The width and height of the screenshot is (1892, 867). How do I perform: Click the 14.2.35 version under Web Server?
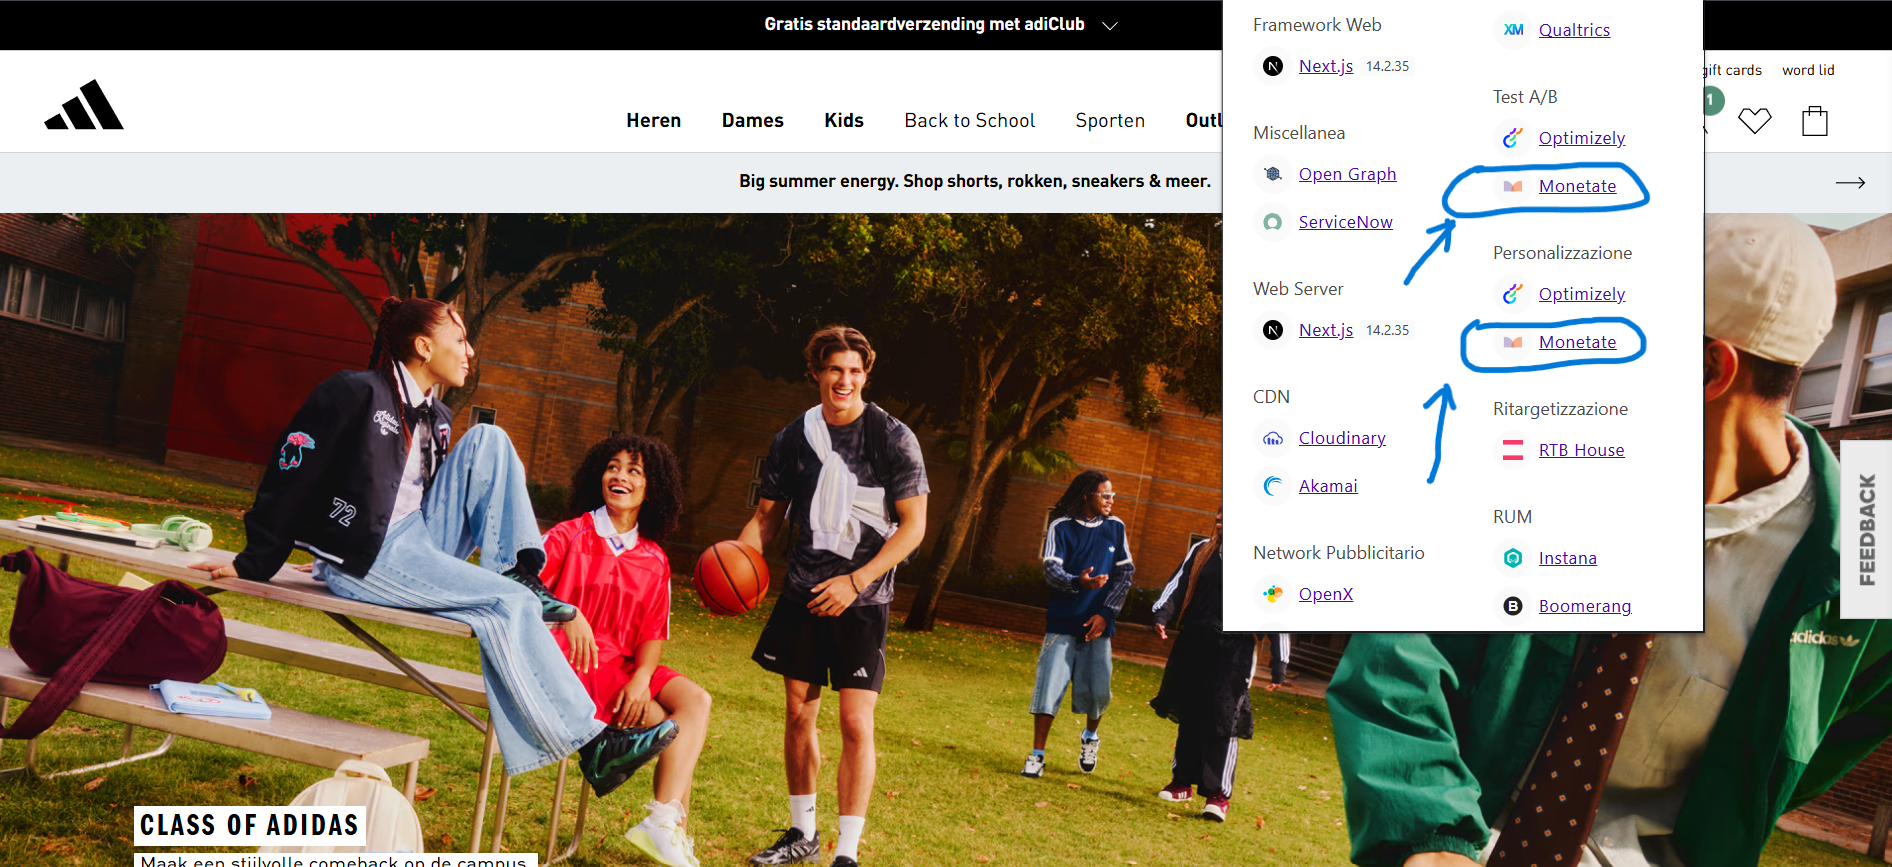(x=1388, y=330)
